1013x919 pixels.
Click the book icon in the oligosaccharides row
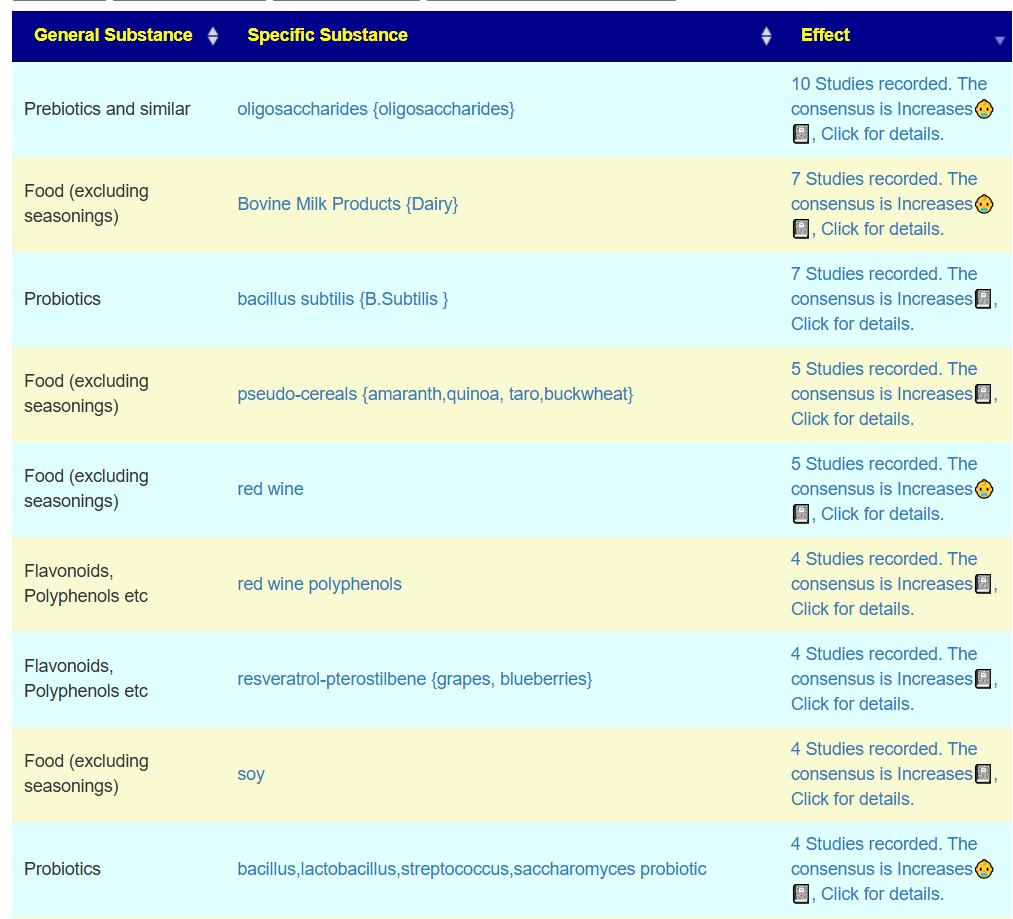point(801,134)
